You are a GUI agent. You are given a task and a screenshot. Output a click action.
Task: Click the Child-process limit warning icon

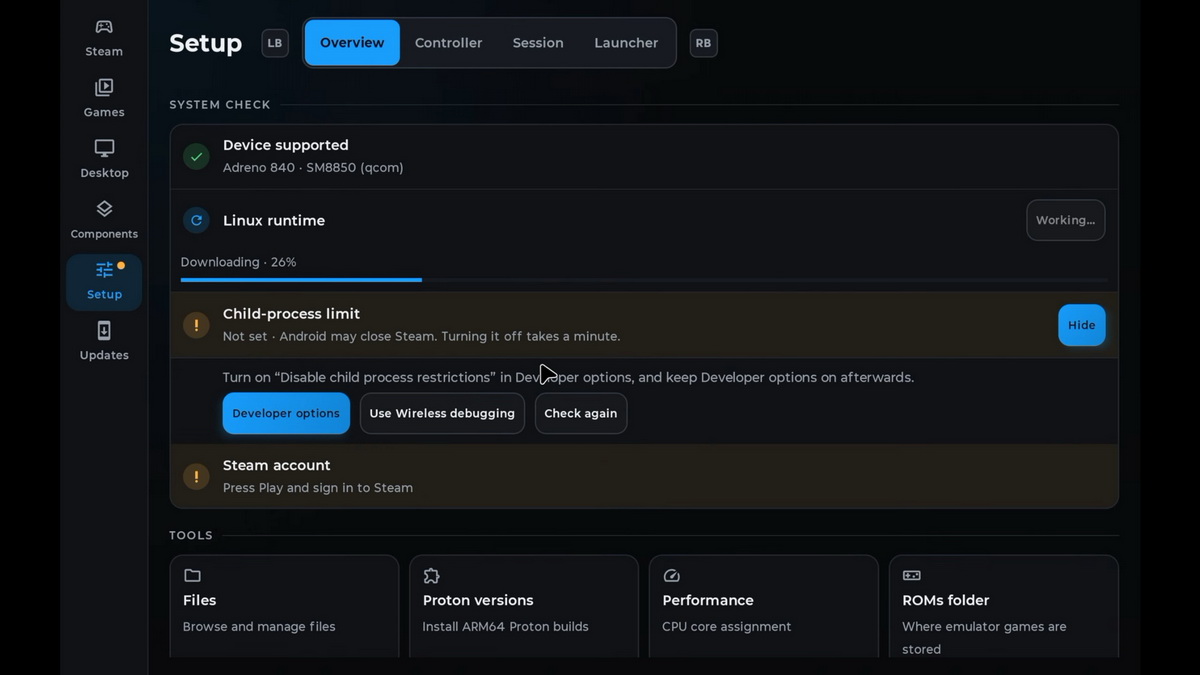point(196,325)
